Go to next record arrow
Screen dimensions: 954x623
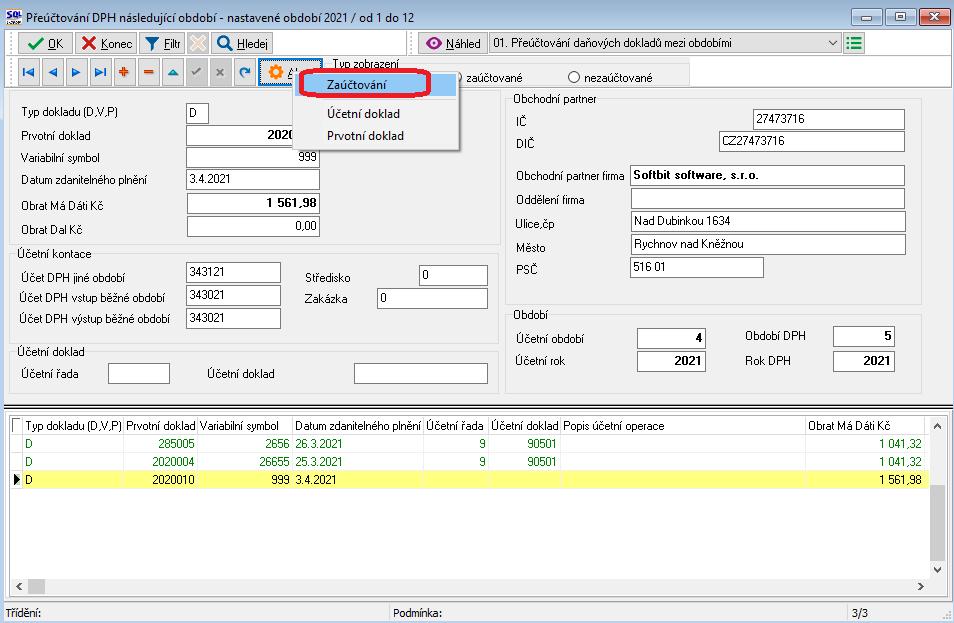click(x=76, y=72)
